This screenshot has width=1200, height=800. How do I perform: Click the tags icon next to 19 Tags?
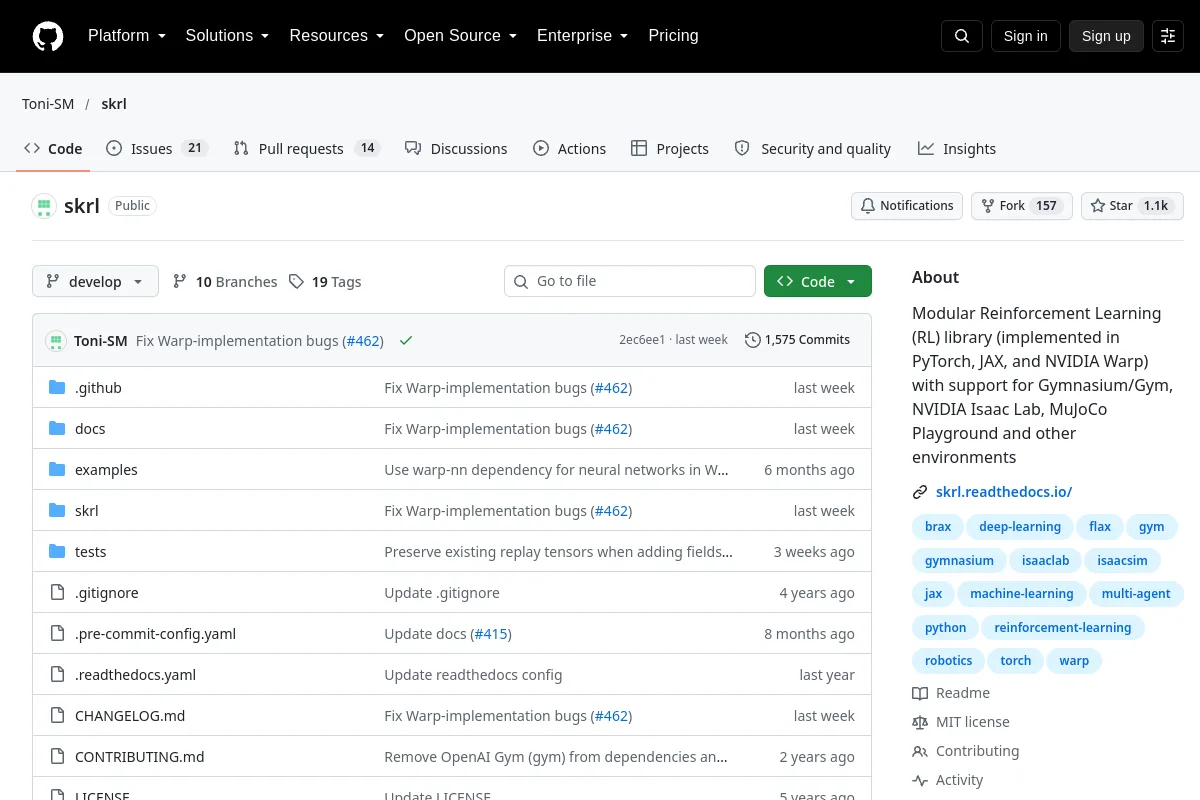(x=296, y=282)
